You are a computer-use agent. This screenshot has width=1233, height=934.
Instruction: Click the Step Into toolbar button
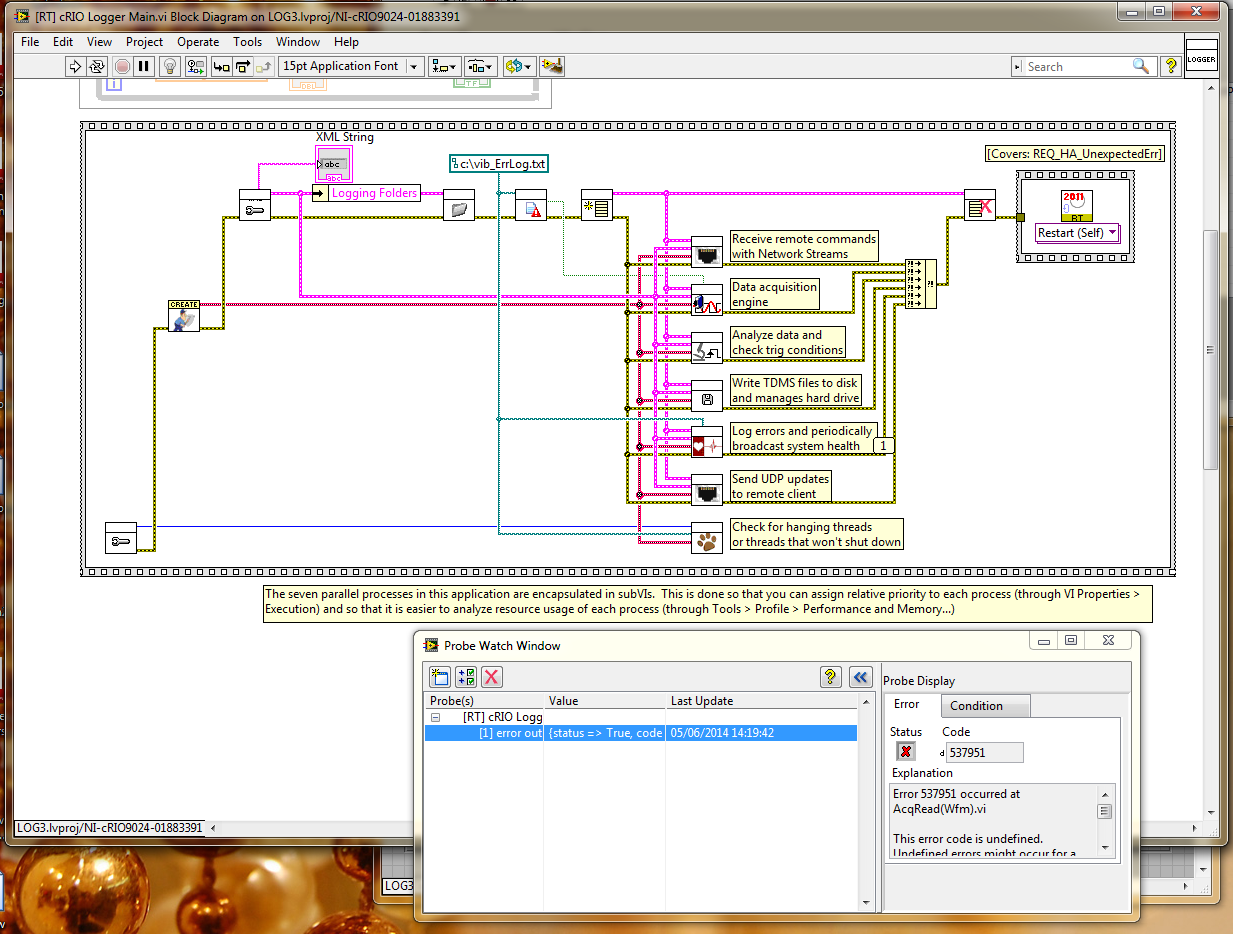(220, 67)
